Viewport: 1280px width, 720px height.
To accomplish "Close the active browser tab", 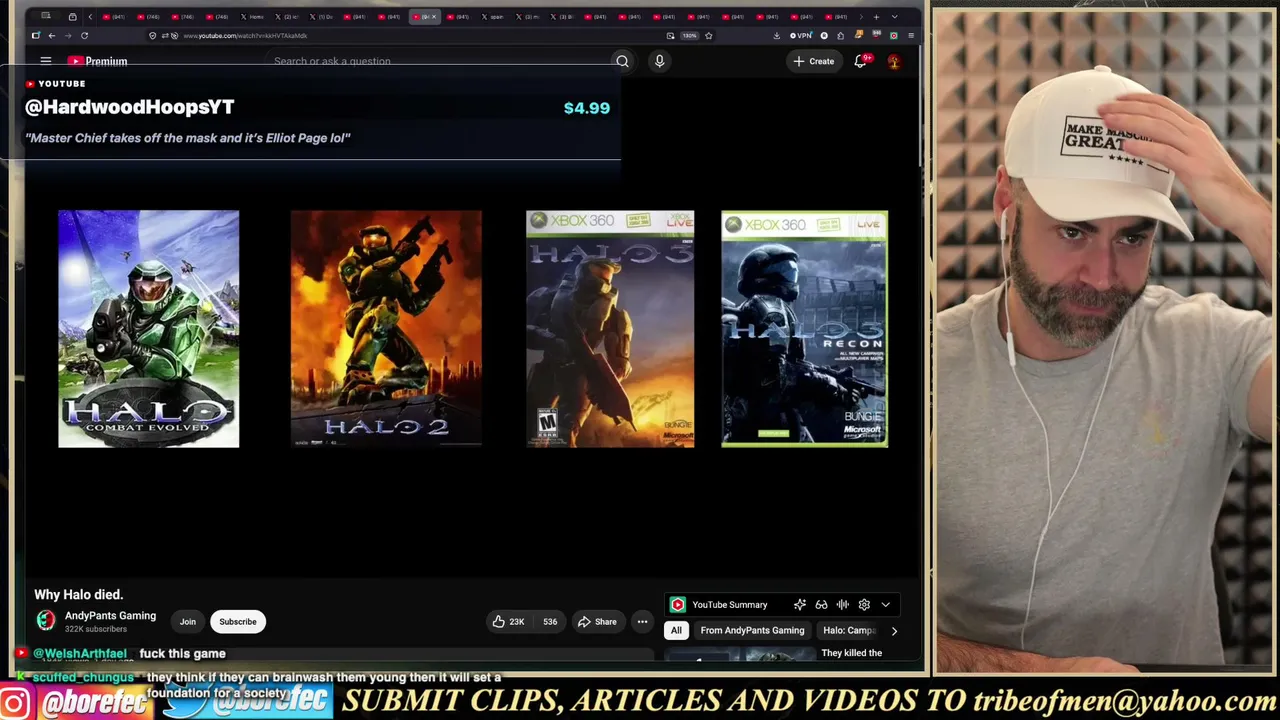I will coord(433,17).
